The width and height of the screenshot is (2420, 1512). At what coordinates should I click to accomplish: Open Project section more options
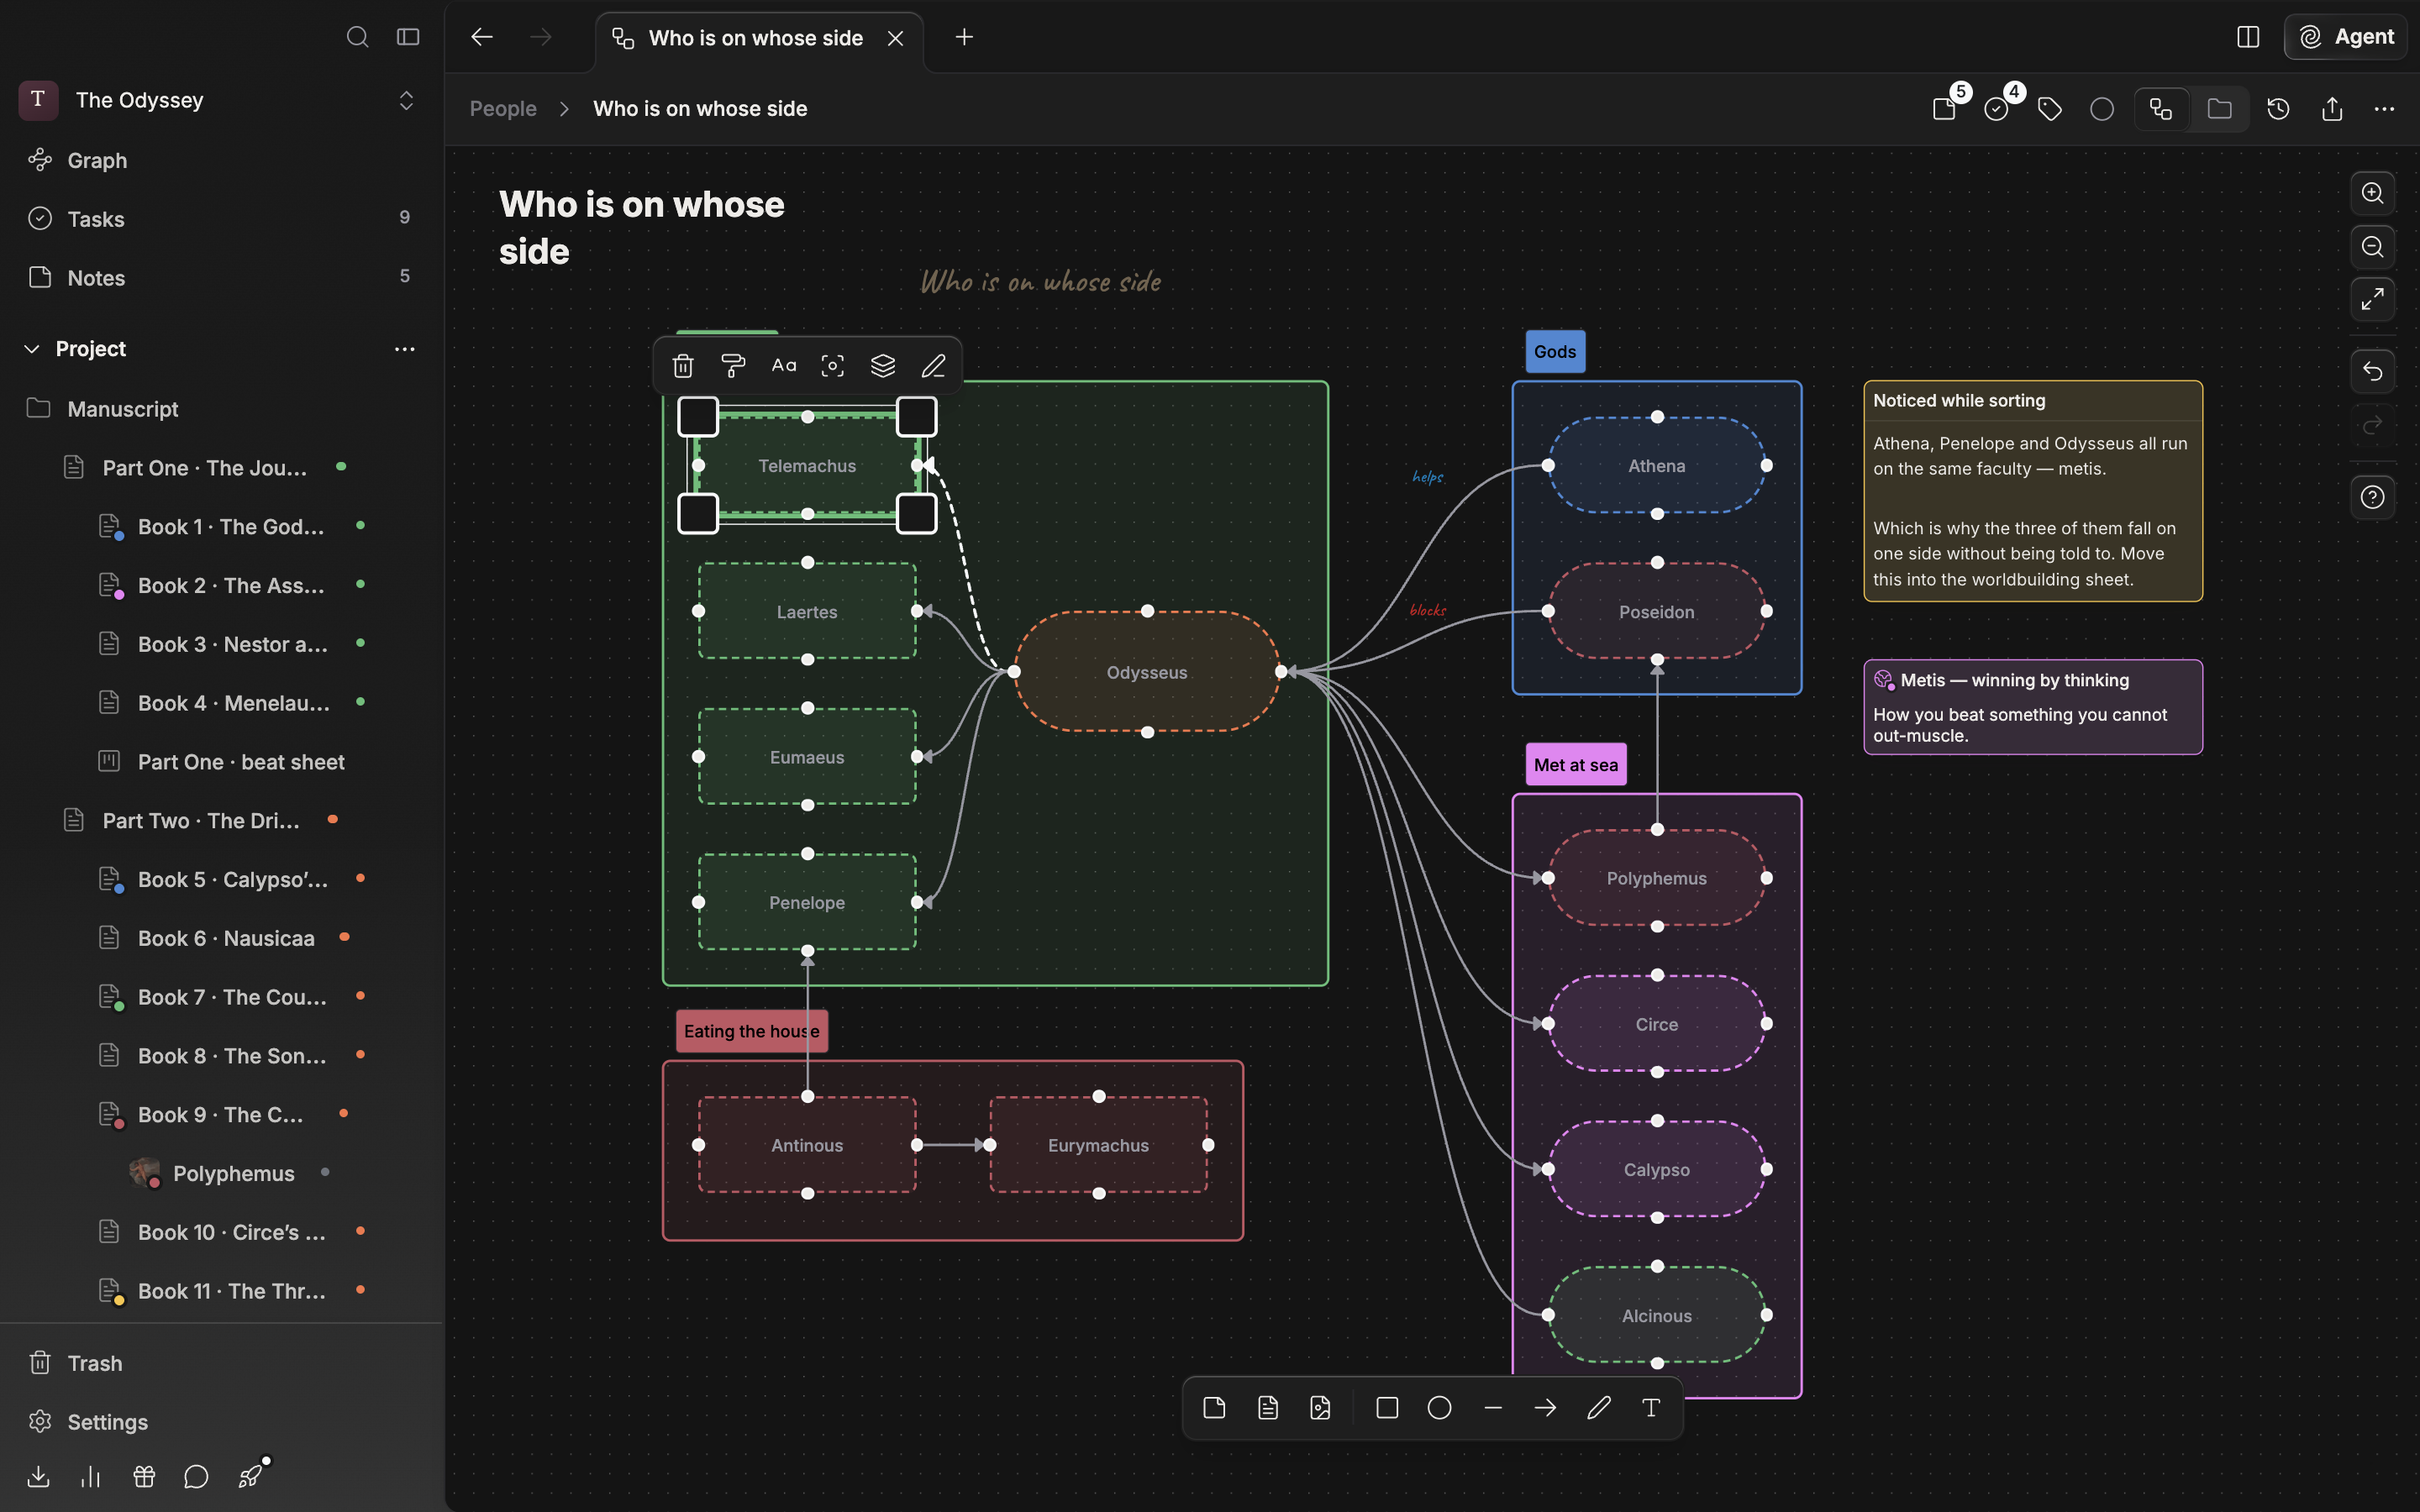405,349
